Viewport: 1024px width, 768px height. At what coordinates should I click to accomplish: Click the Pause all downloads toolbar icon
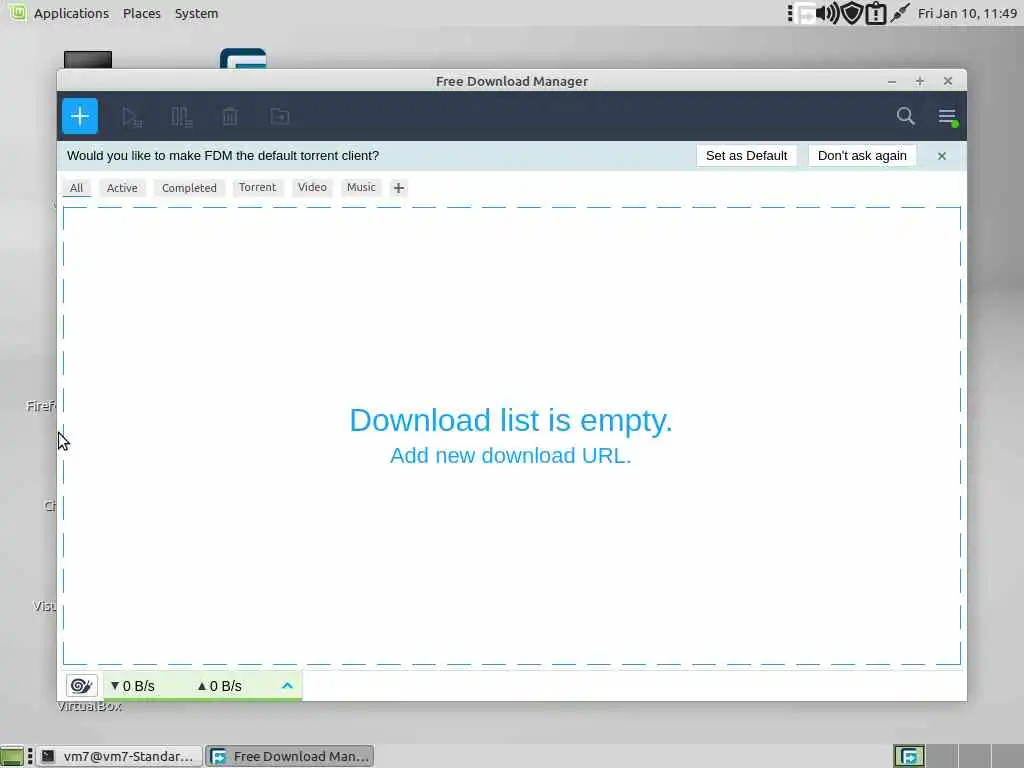181,117
